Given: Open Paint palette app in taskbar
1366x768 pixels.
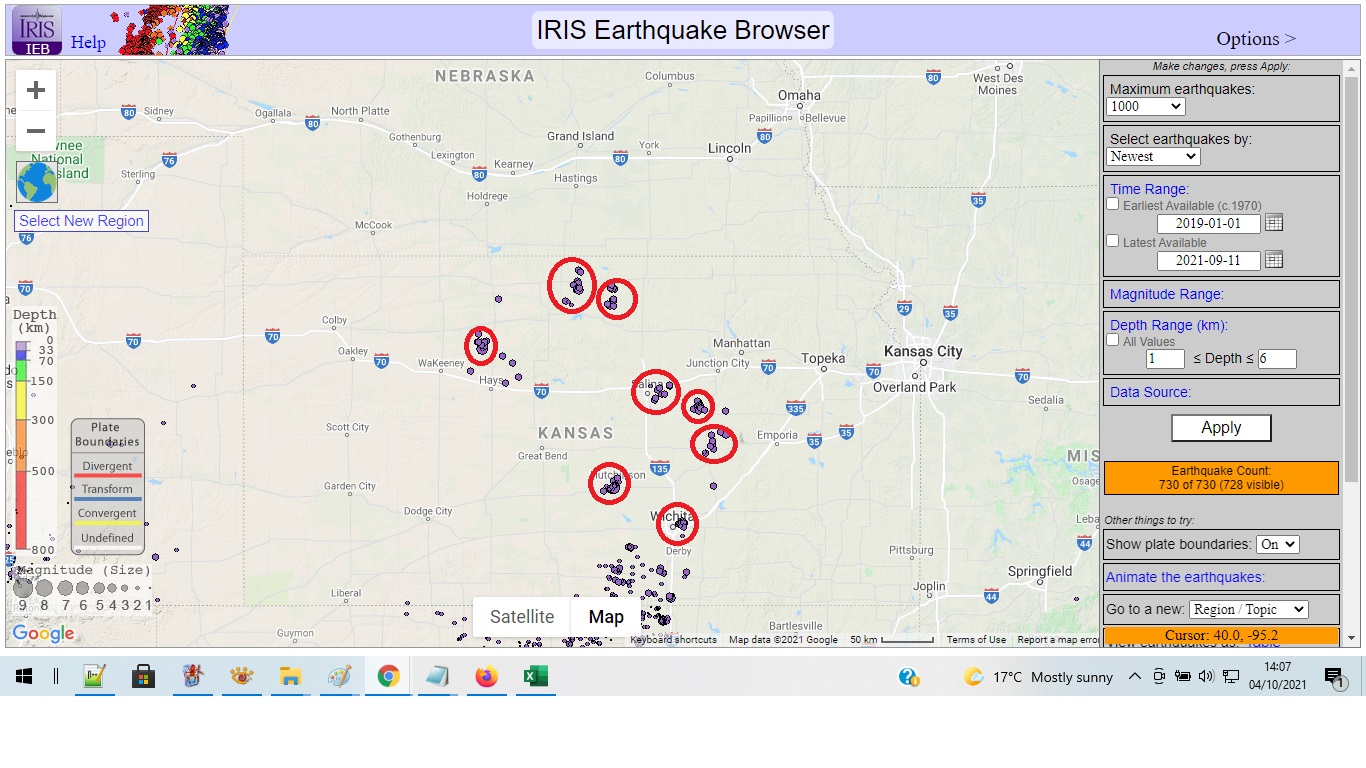Looking at the screenshot, I should tap(339, 677).
